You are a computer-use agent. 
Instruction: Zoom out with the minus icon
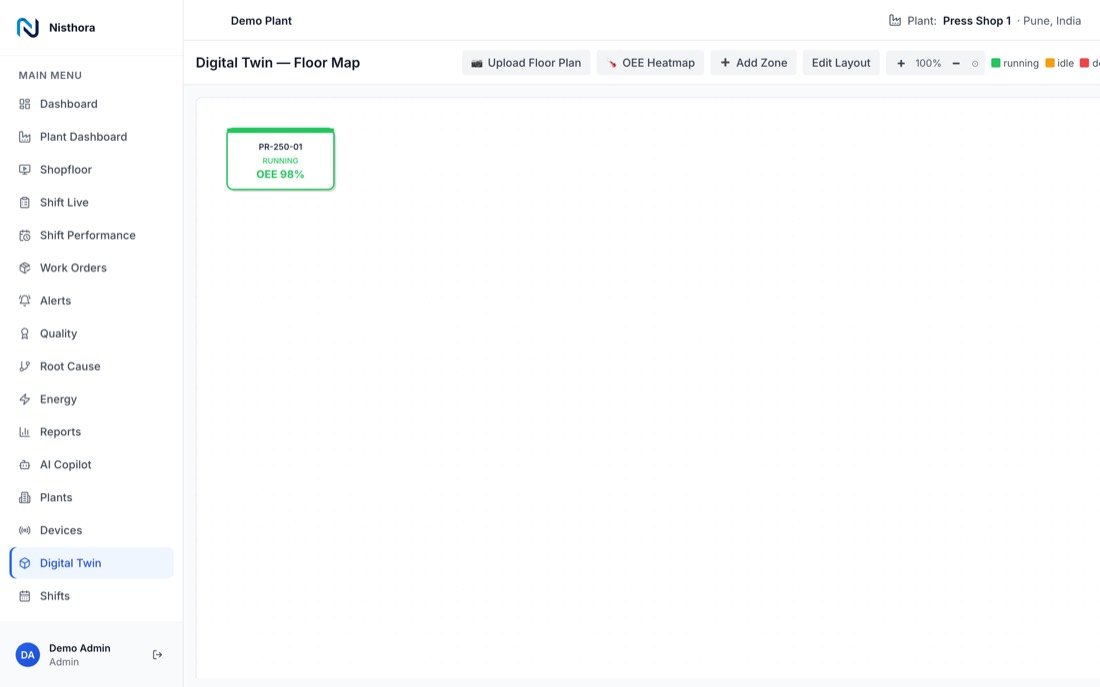tap(955, 63)
